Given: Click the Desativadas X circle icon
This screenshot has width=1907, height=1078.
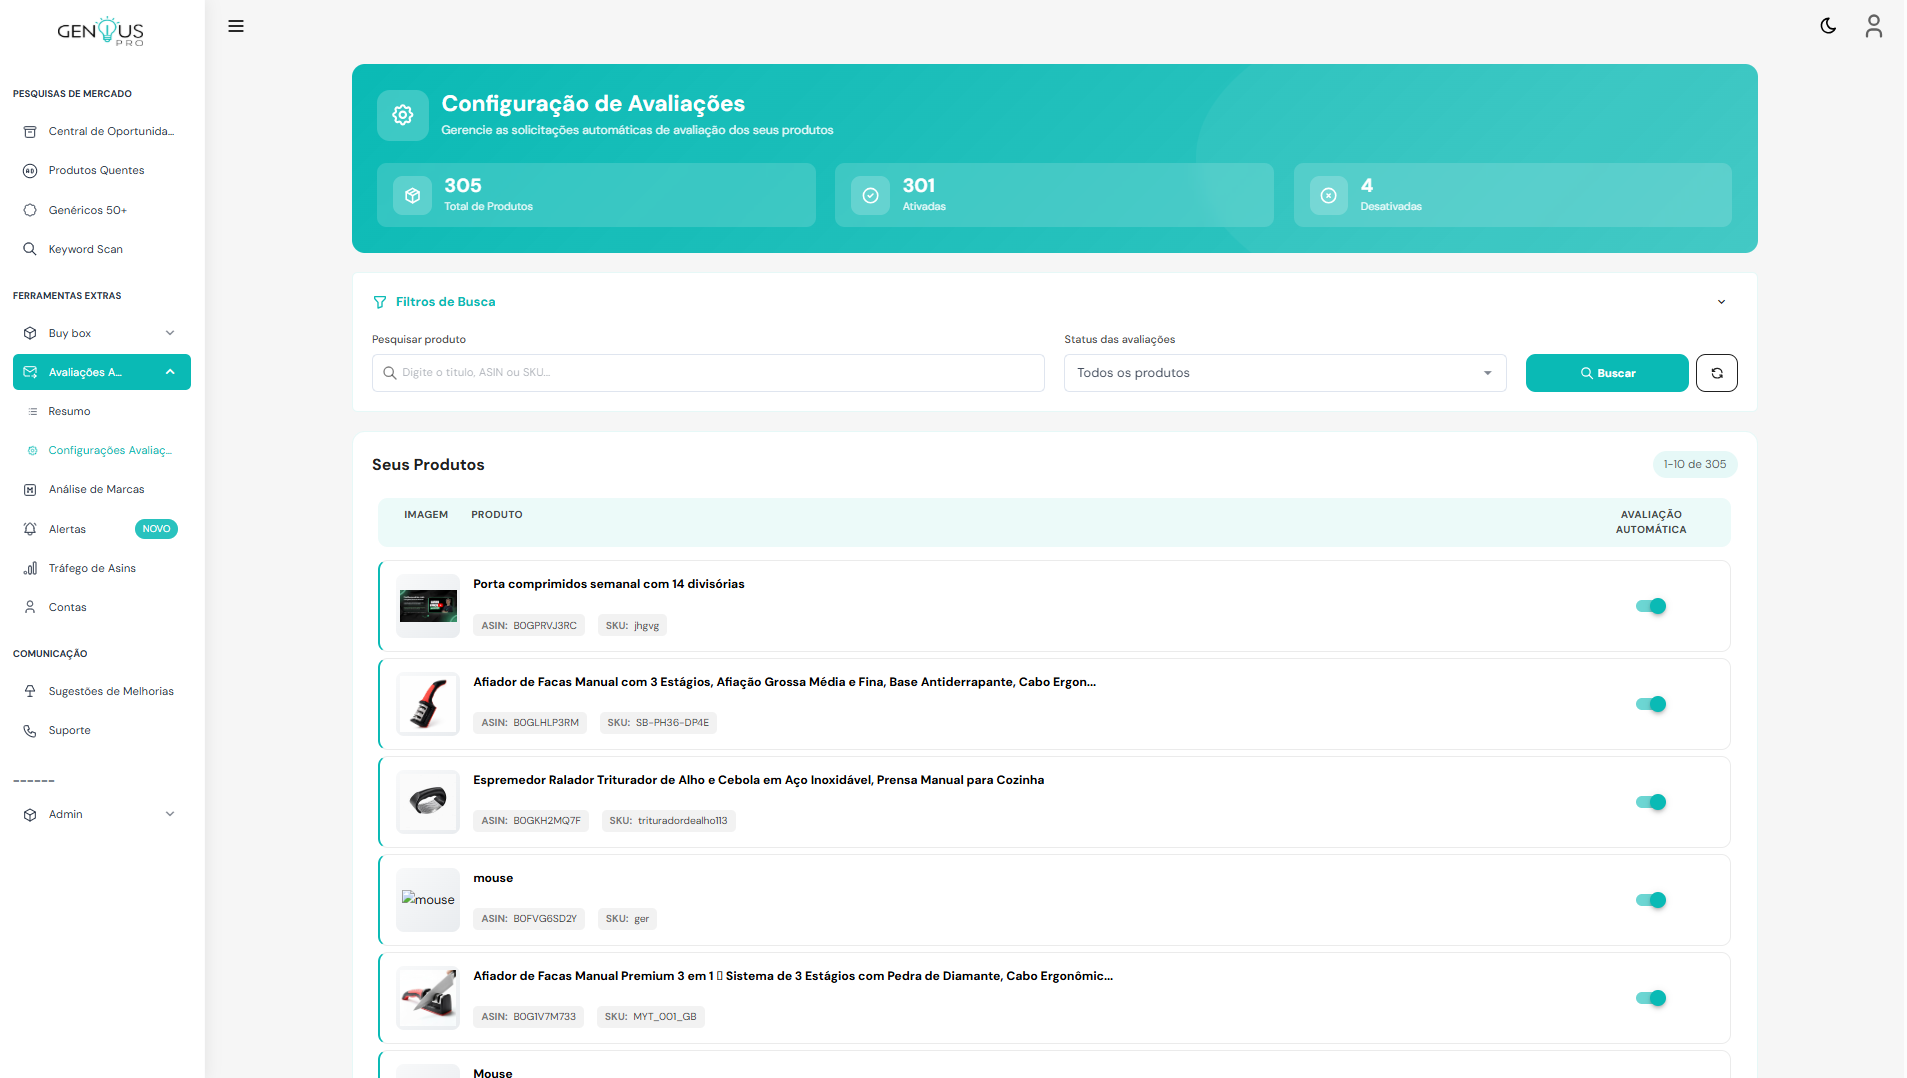Looking at the screenshot, I should tap(1328, 196).
